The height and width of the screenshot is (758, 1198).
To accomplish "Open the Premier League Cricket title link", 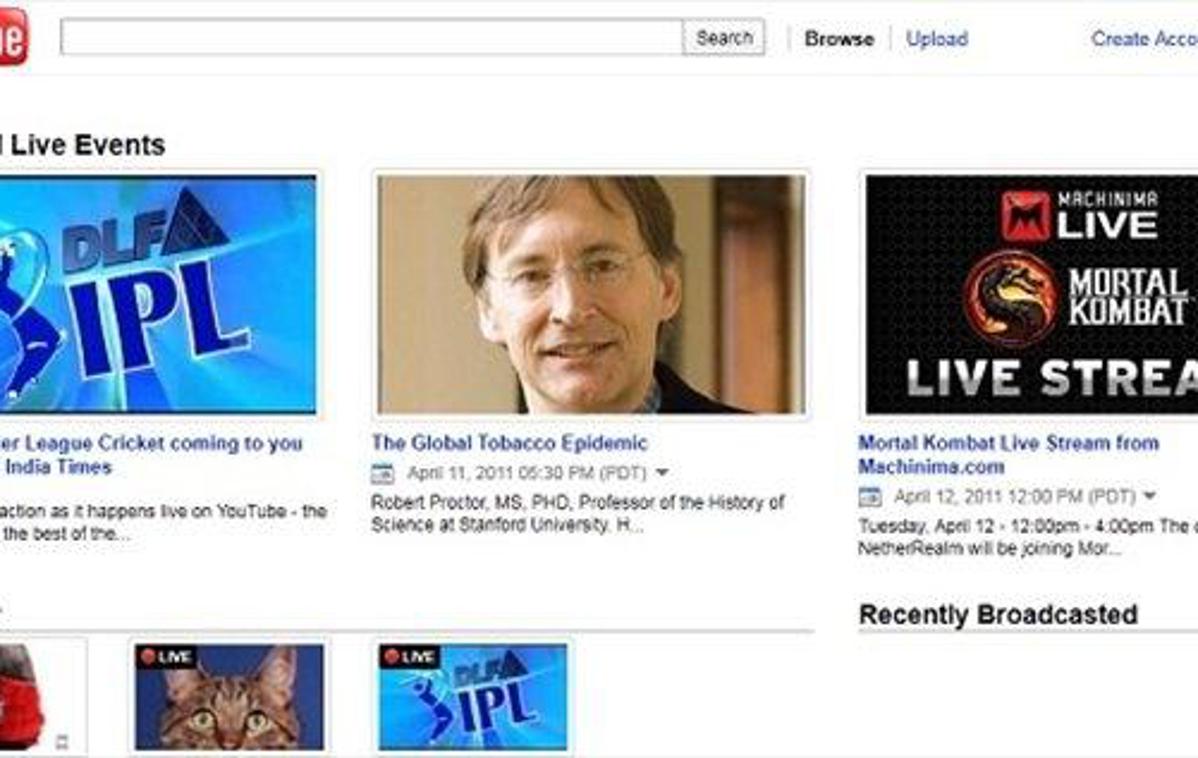I will pos(151,455).
